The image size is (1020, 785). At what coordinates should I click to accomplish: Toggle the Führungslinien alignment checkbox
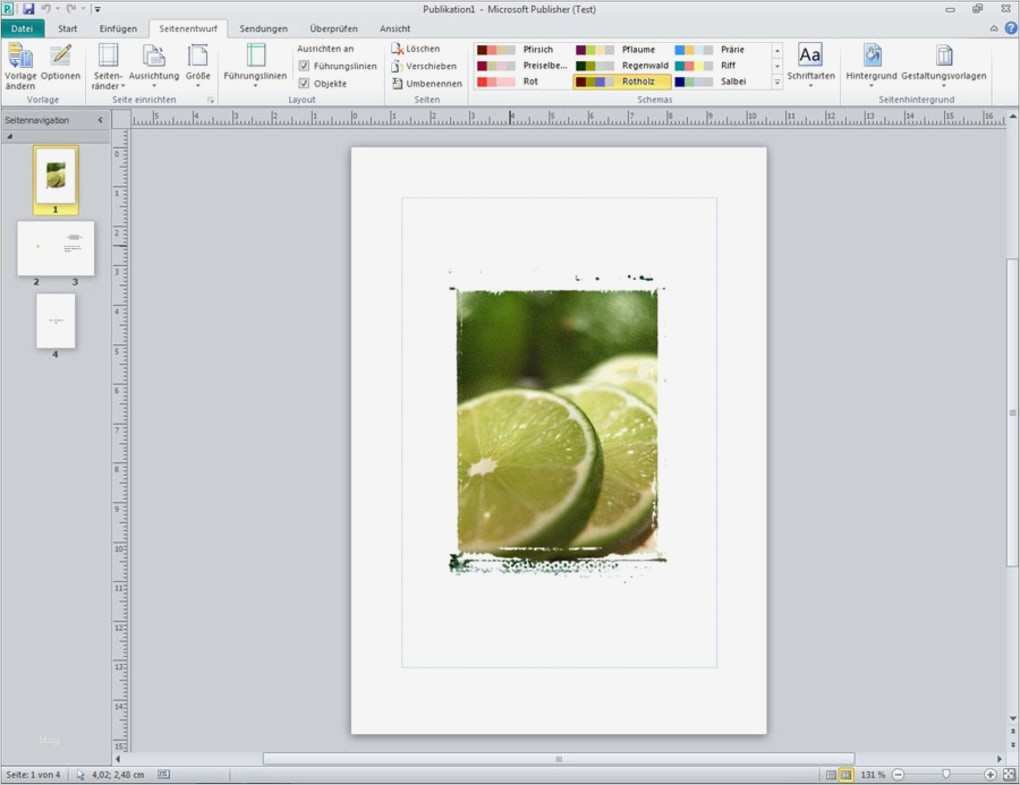[x=303, y=66]
